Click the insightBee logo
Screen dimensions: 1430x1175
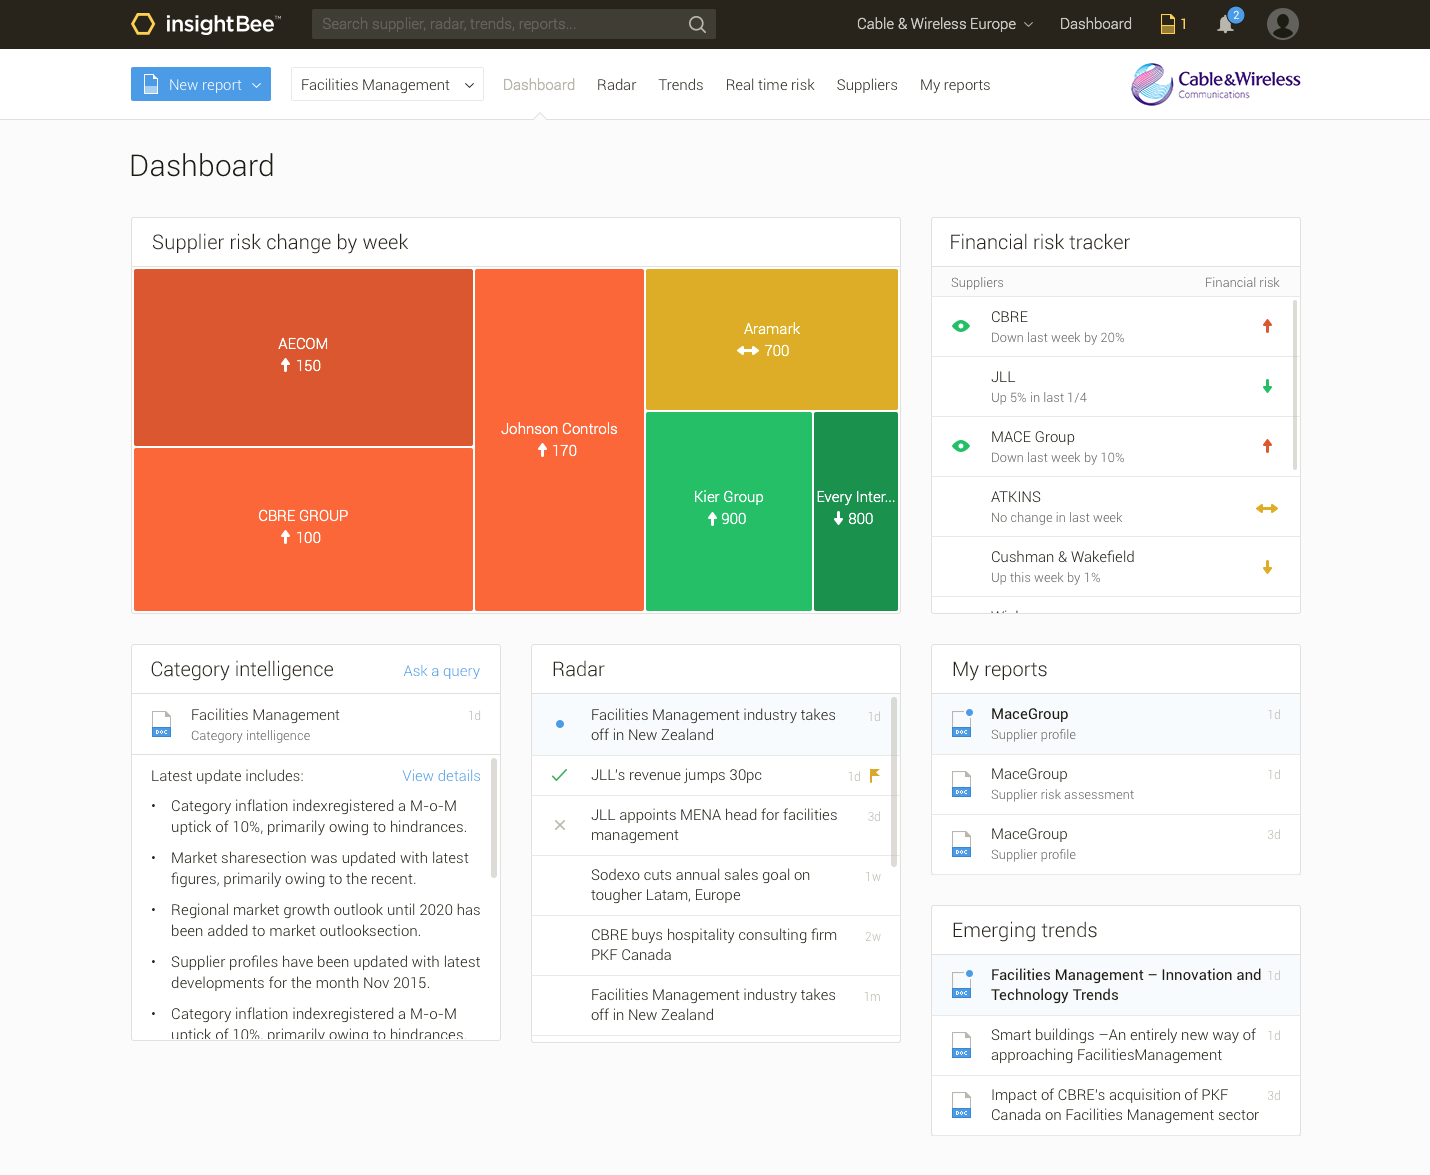coord(206,24)
